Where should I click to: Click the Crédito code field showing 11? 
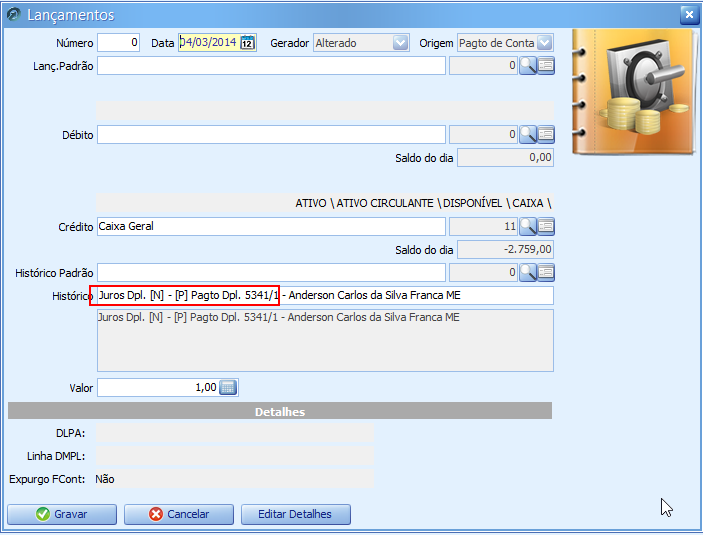tap(483, 226)
